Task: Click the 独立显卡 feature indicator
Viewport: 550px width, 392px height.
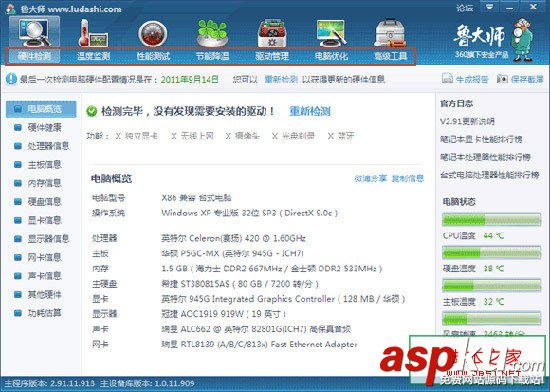Action: (x=137, y=136)
